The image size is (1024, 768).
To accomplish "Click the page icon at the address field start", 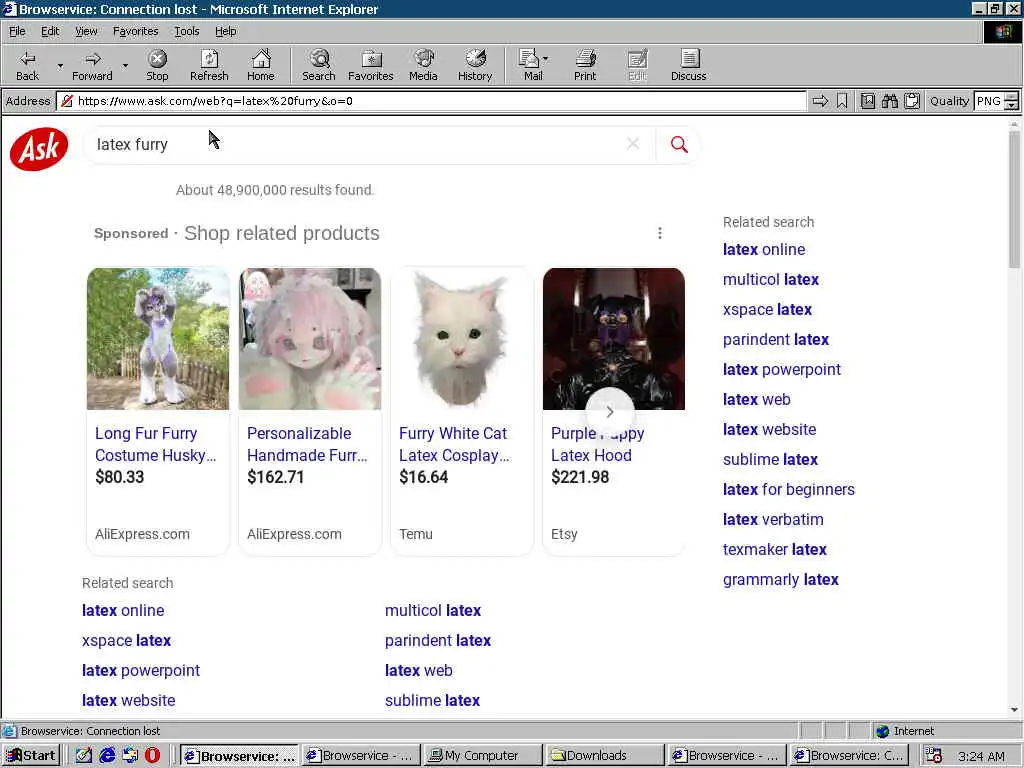I will 67,101.
